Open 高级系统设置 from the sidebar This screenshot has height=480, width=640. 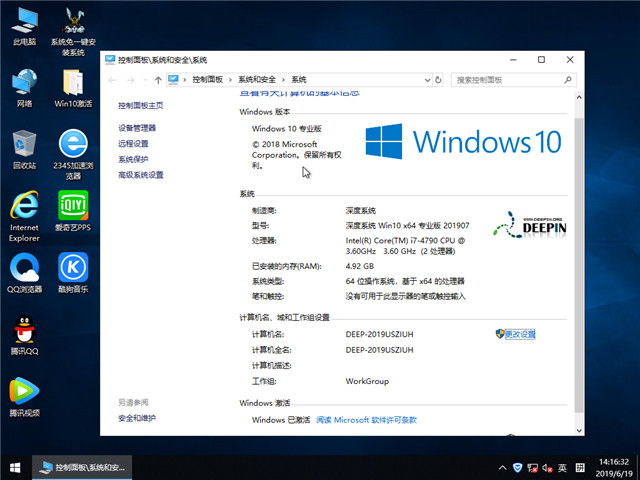tap(141, 175)
